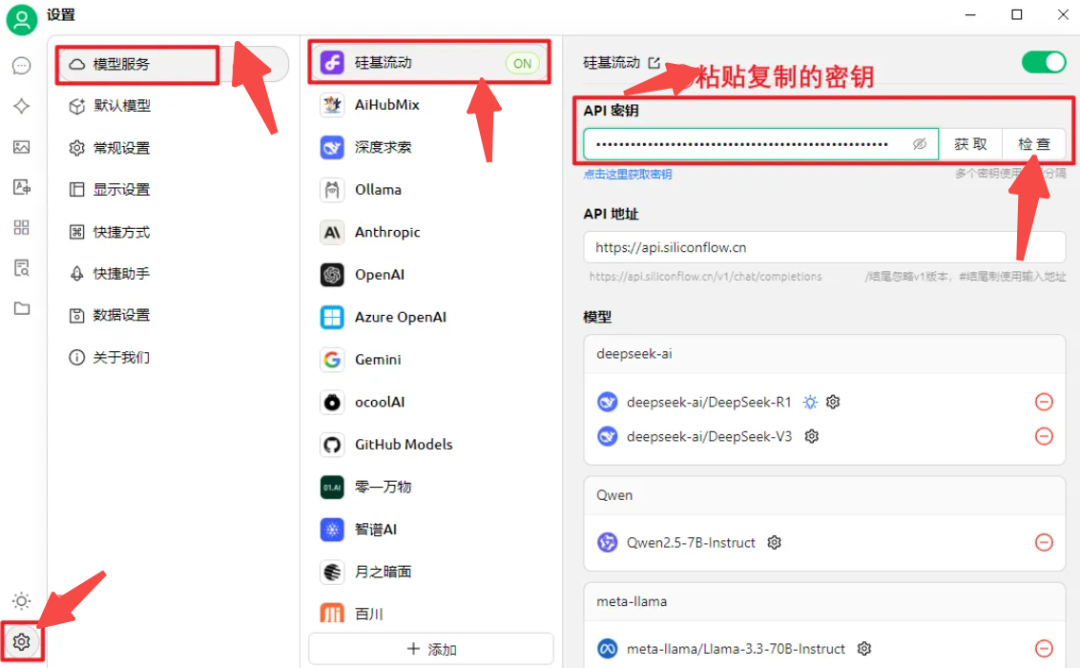
Task: Select 数据设置 settings menu
Action: [173, 315]
